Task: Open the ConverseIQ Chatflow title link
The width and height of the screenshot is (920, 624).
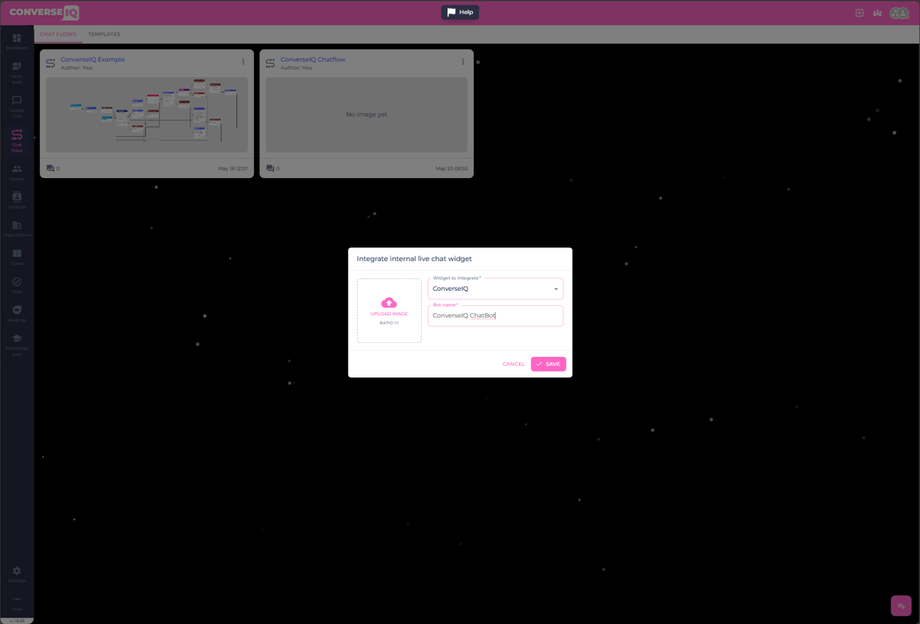Action: [x=313, y=59]
